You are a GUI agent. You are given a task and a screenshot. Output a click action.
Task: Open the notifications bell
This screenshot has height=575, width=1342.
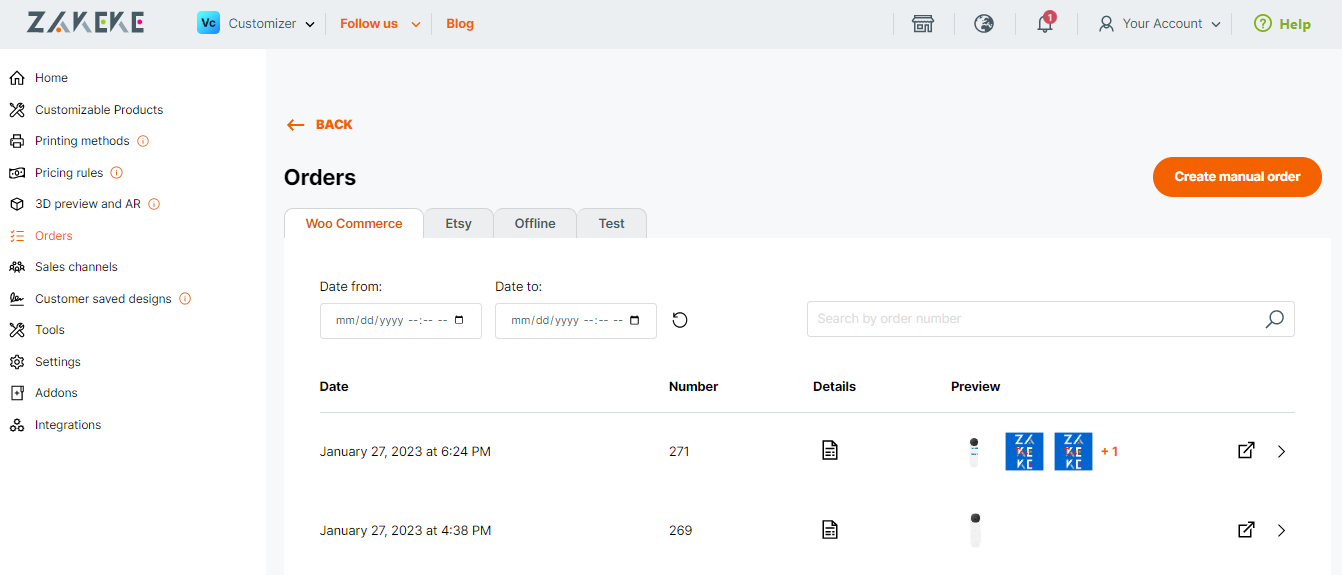1045,24
